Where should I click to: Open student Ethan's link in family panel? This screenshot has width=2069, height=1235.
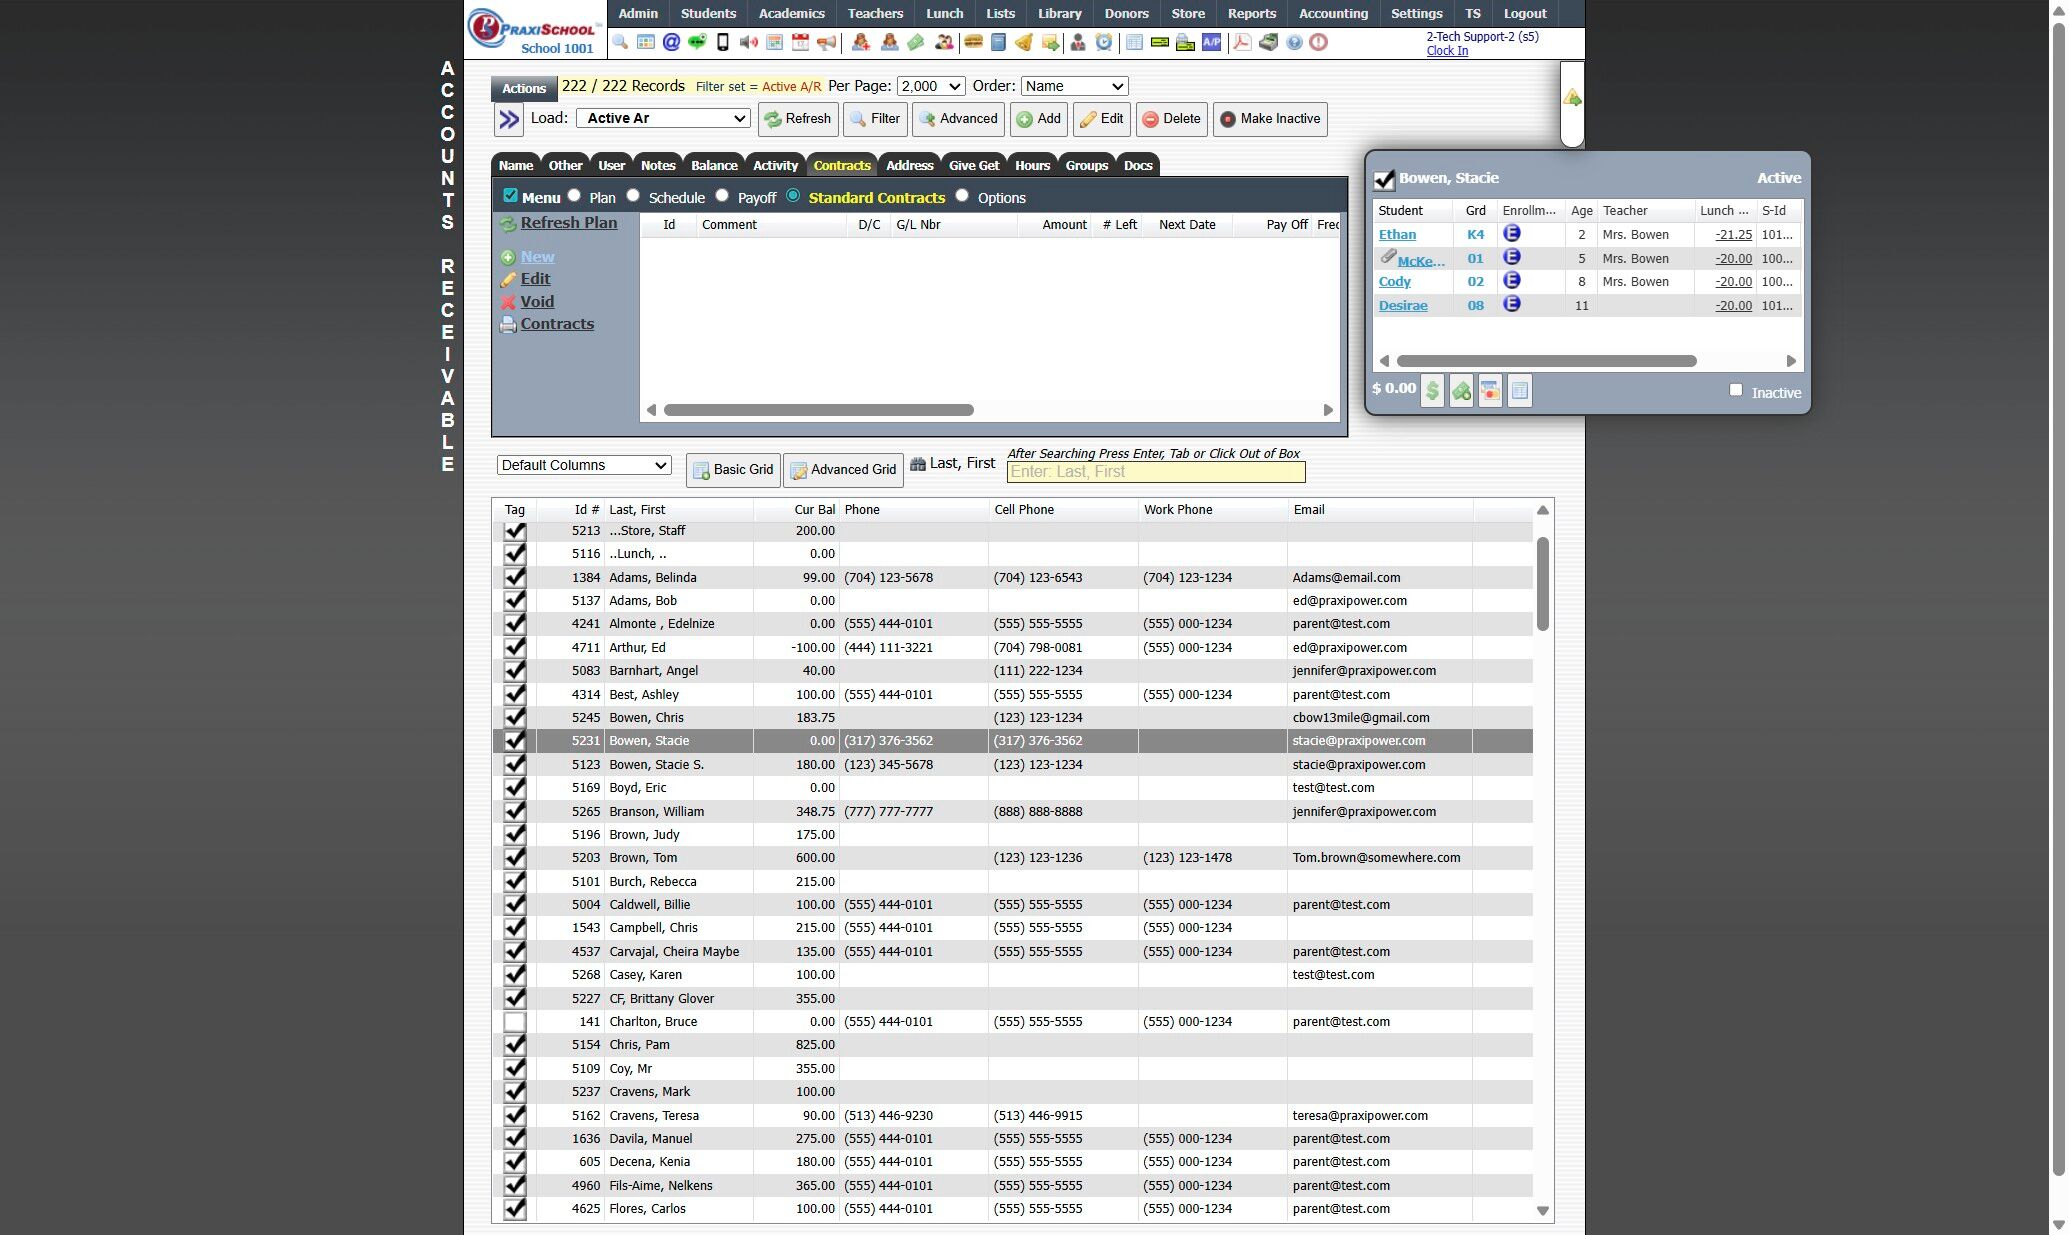pyautogui.click(x=1397, y=235)
